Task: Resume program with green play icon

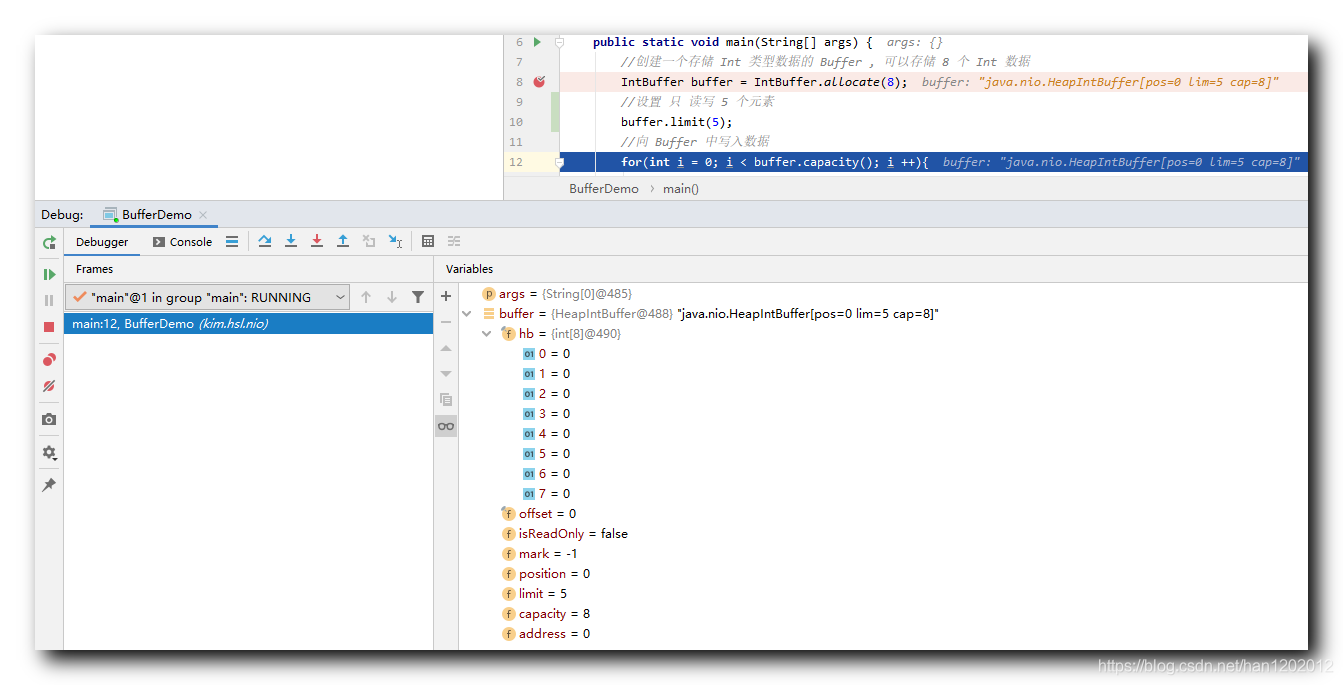Action: coord(49,274)
